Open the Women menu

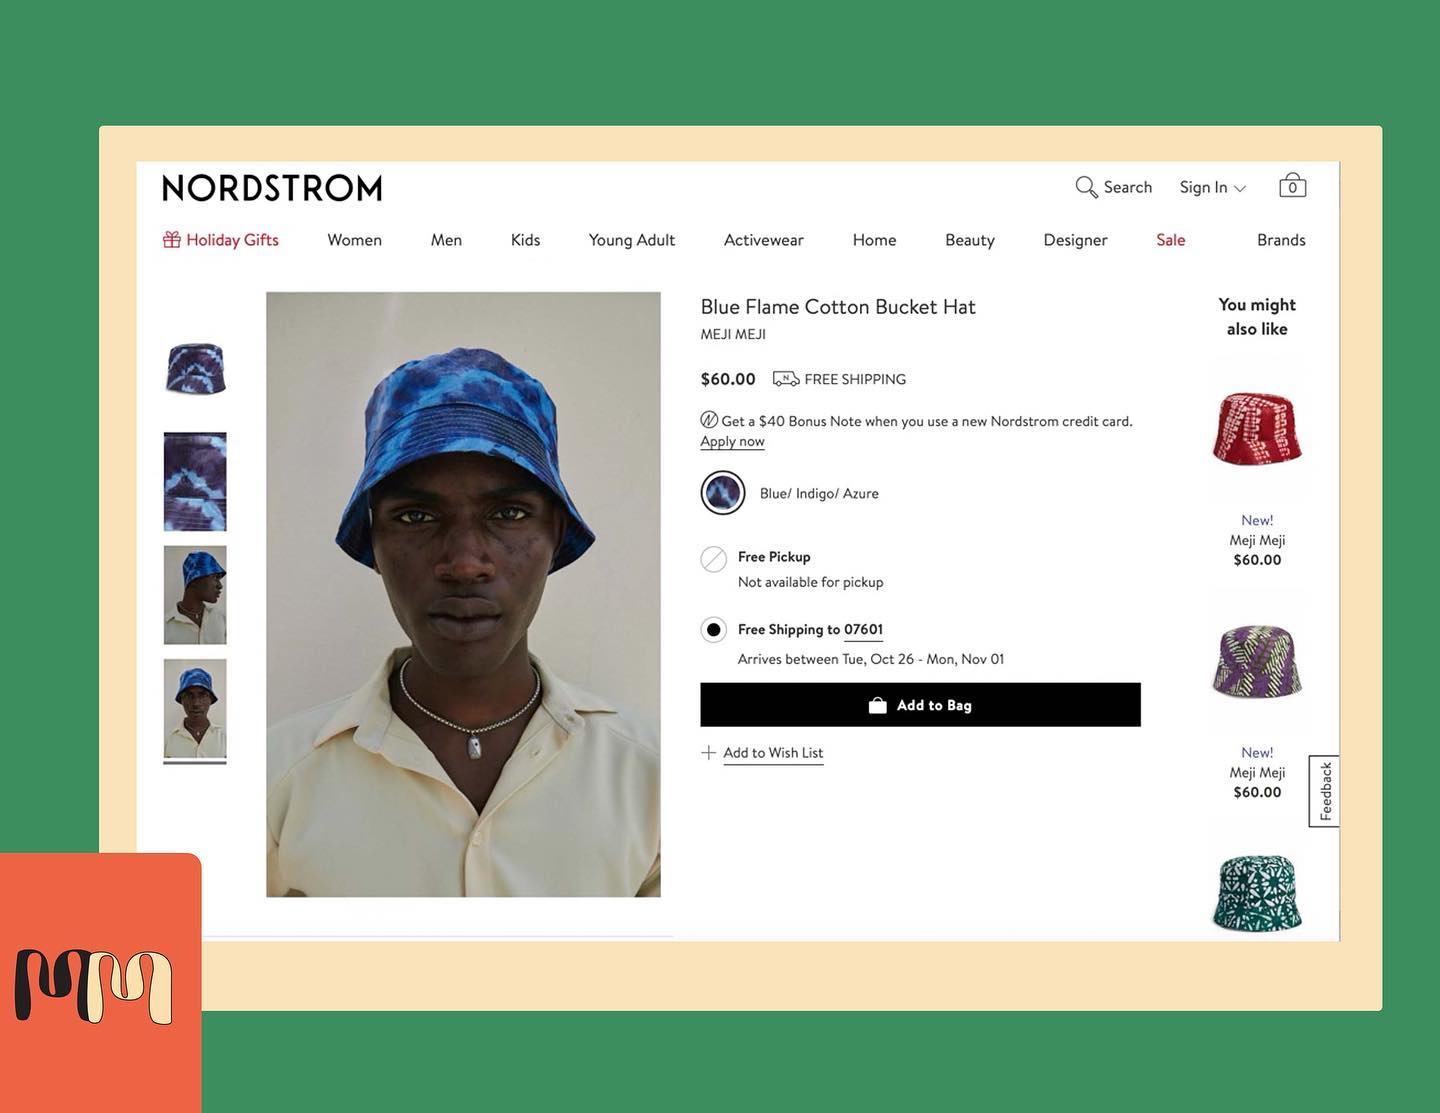(x=355, y=240)
